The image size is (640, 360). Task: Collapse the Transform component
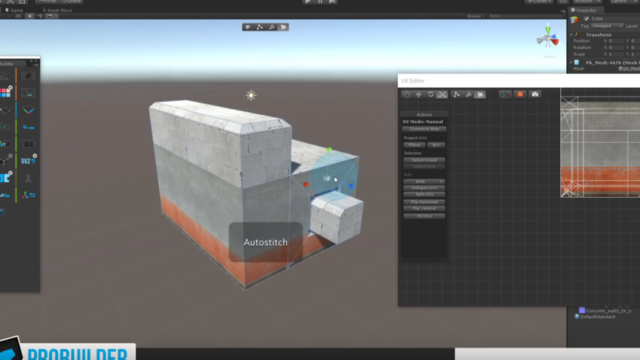[571, 35]
